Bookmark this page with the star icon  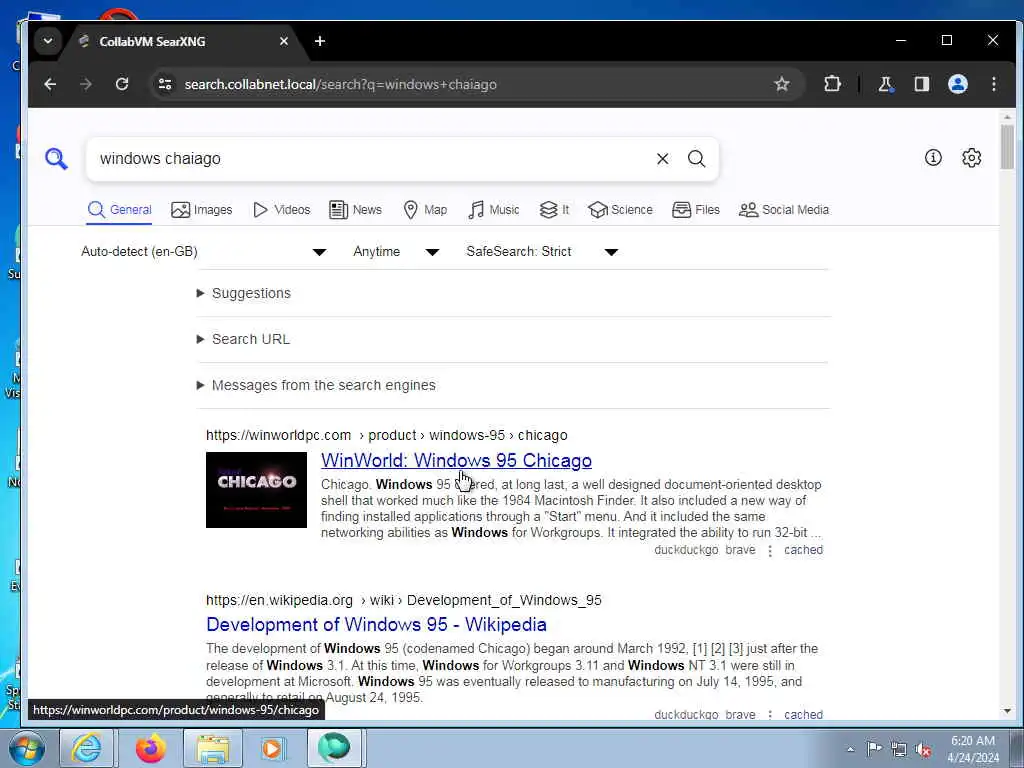782,84
